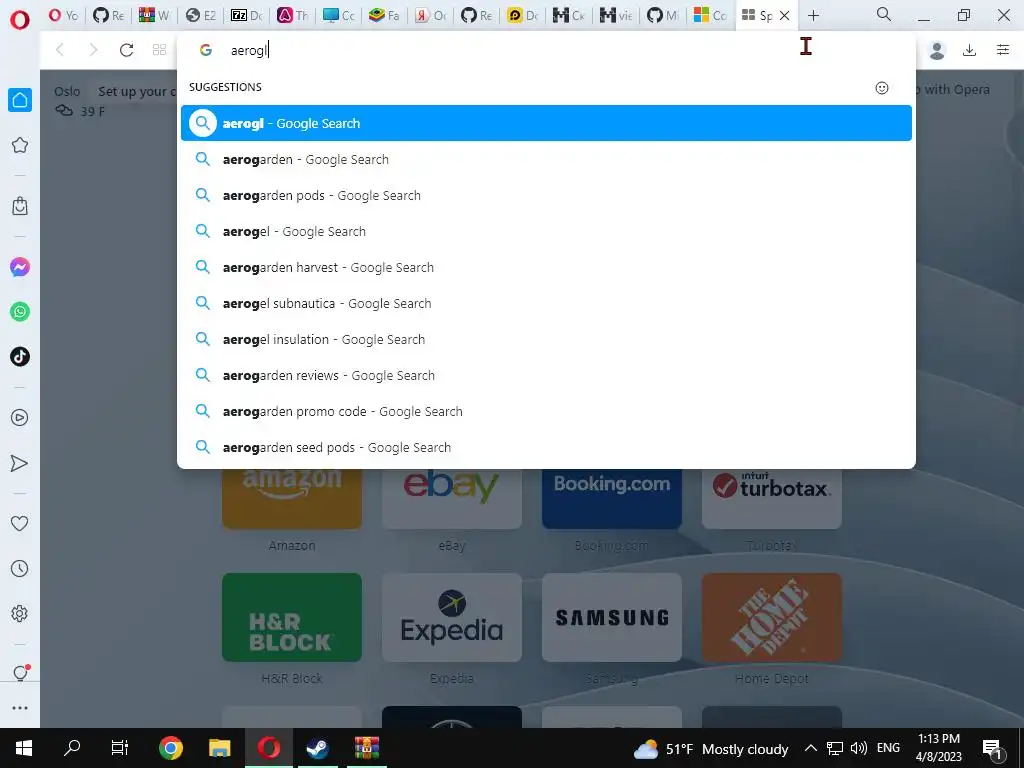Open the H&R Block speed dial tile

[292, 617]
